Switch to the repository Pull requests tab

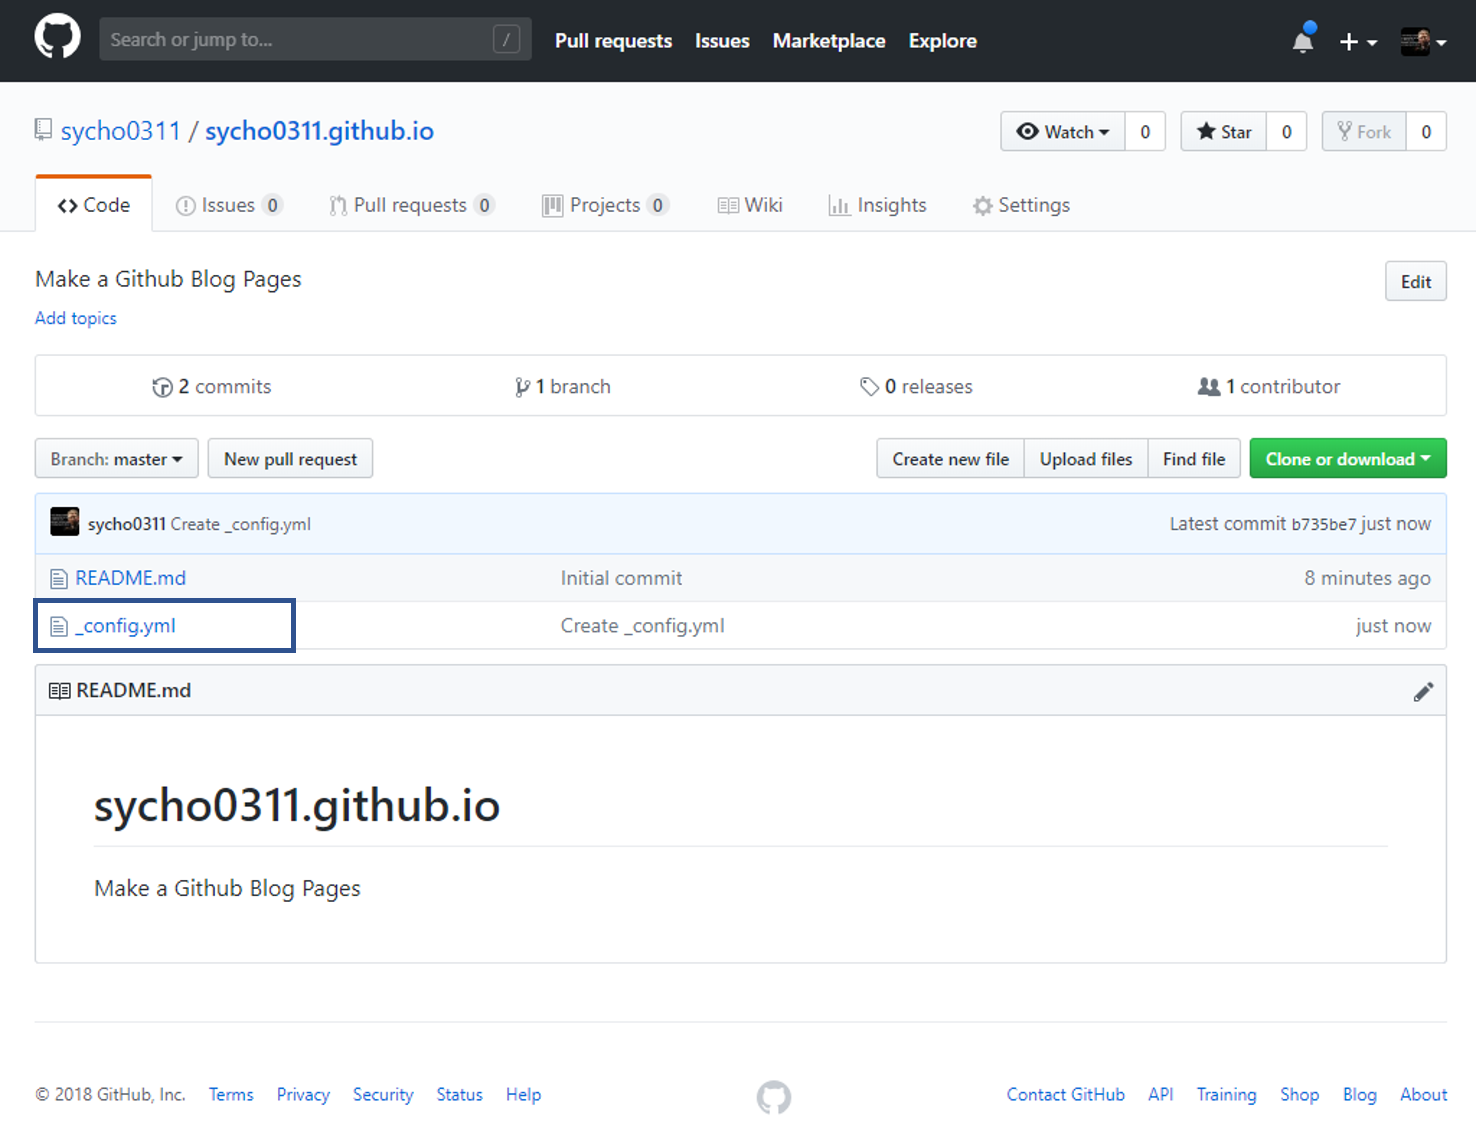point(411,205)
